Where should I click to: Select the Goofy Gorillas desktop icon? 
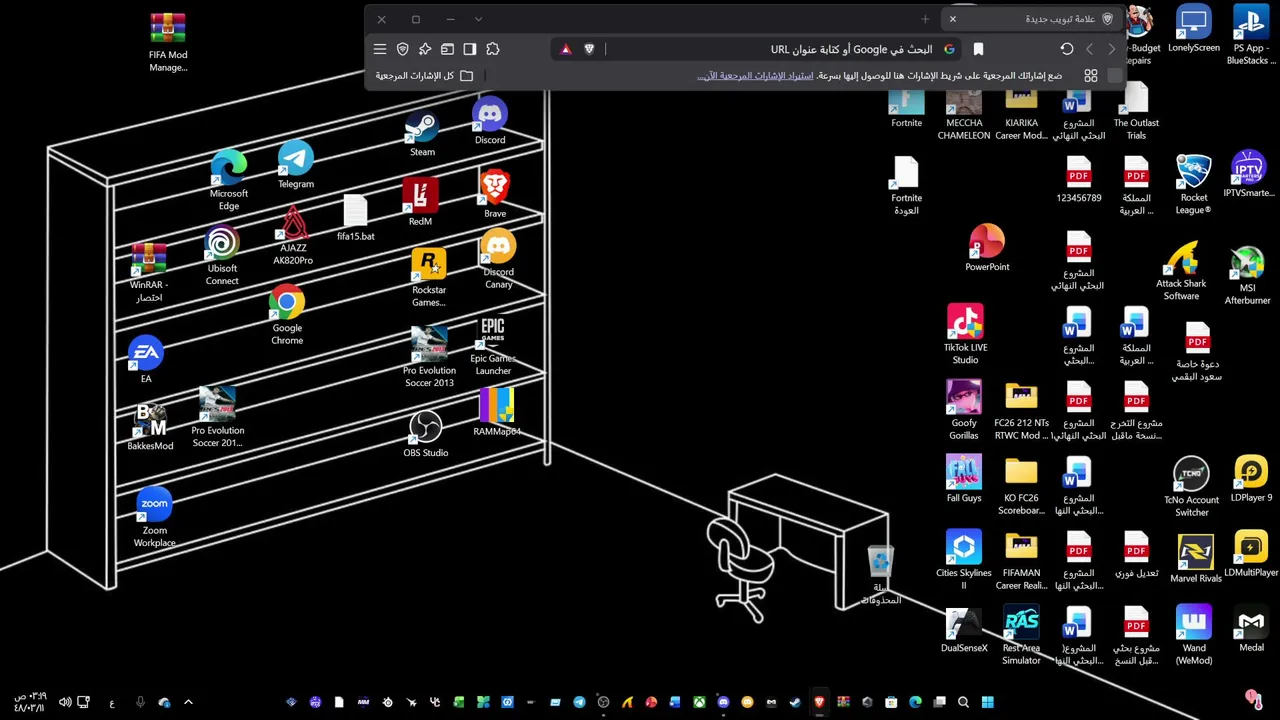point(964,410)
